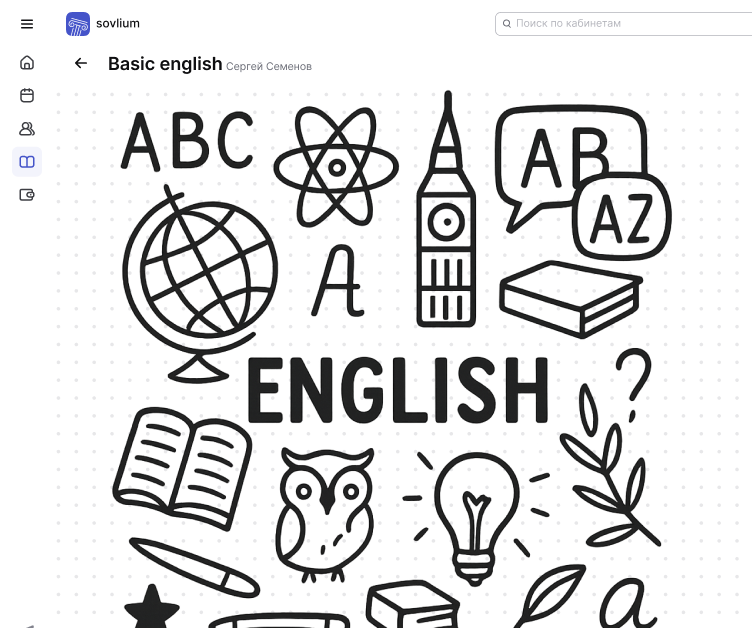Click the atom symbol drawing

336,167
